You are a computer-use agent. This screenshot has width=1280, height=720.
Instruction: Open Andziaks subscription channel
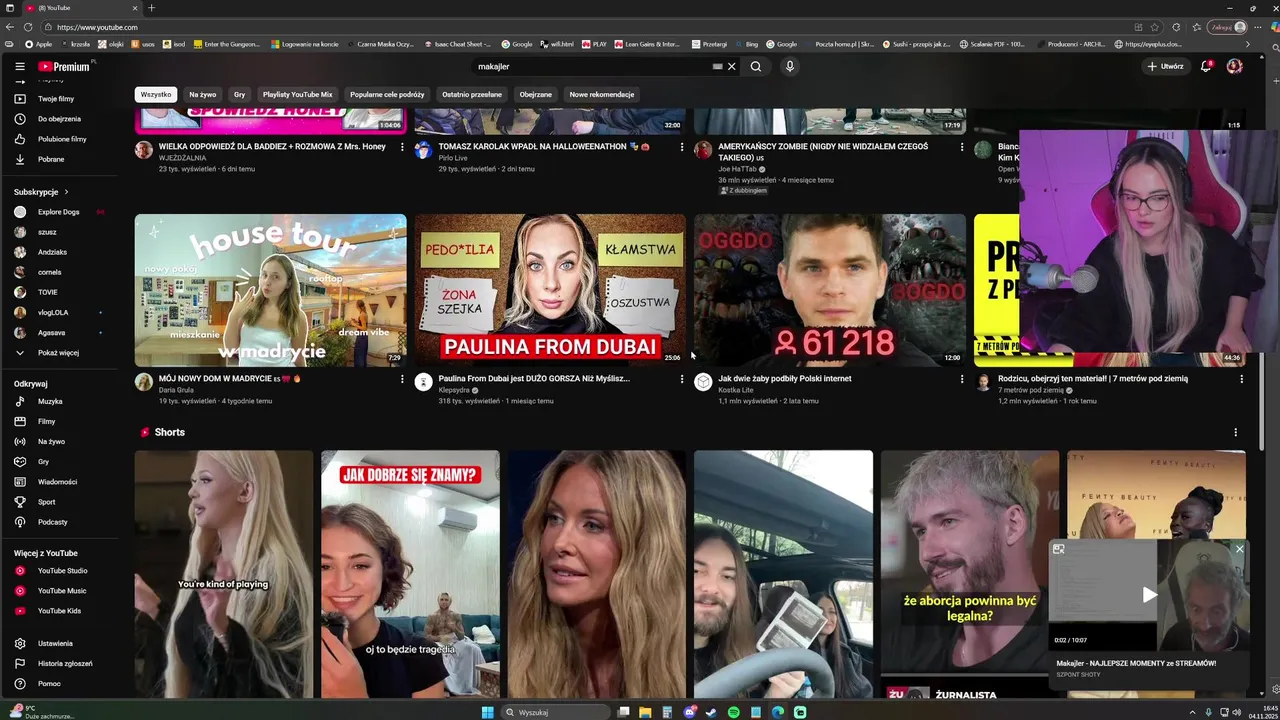coord(52,252)
